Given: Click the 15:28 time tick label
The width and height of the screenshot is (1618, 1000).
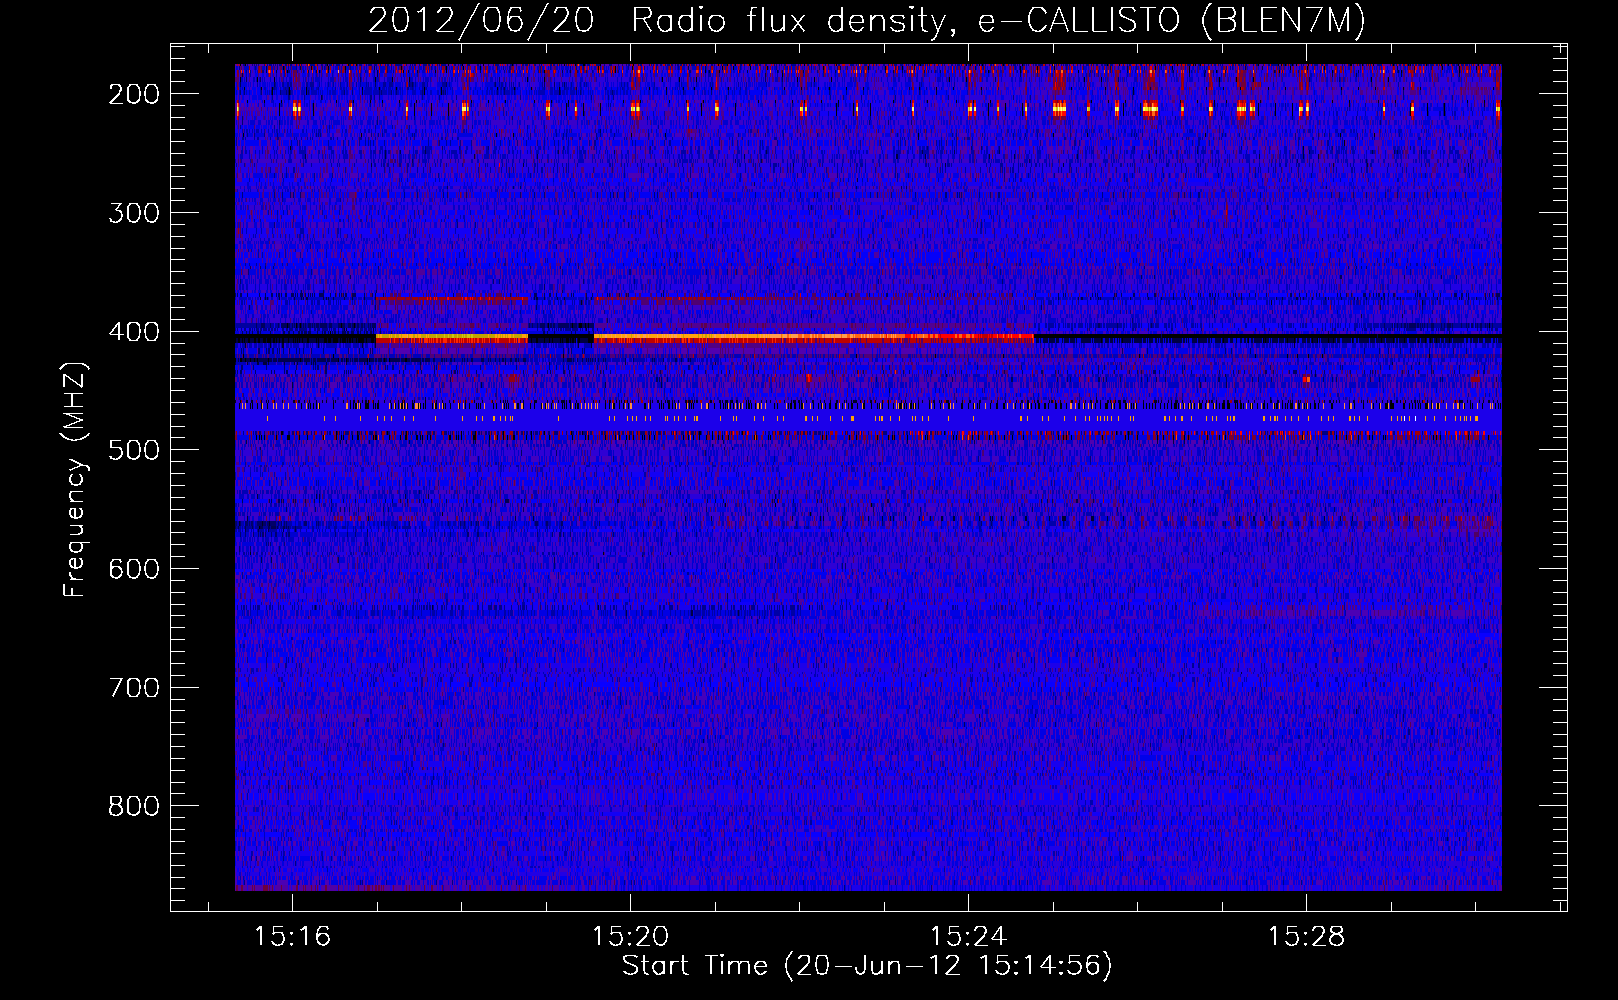Looking at the screenshot, I should coord(1306,937).
